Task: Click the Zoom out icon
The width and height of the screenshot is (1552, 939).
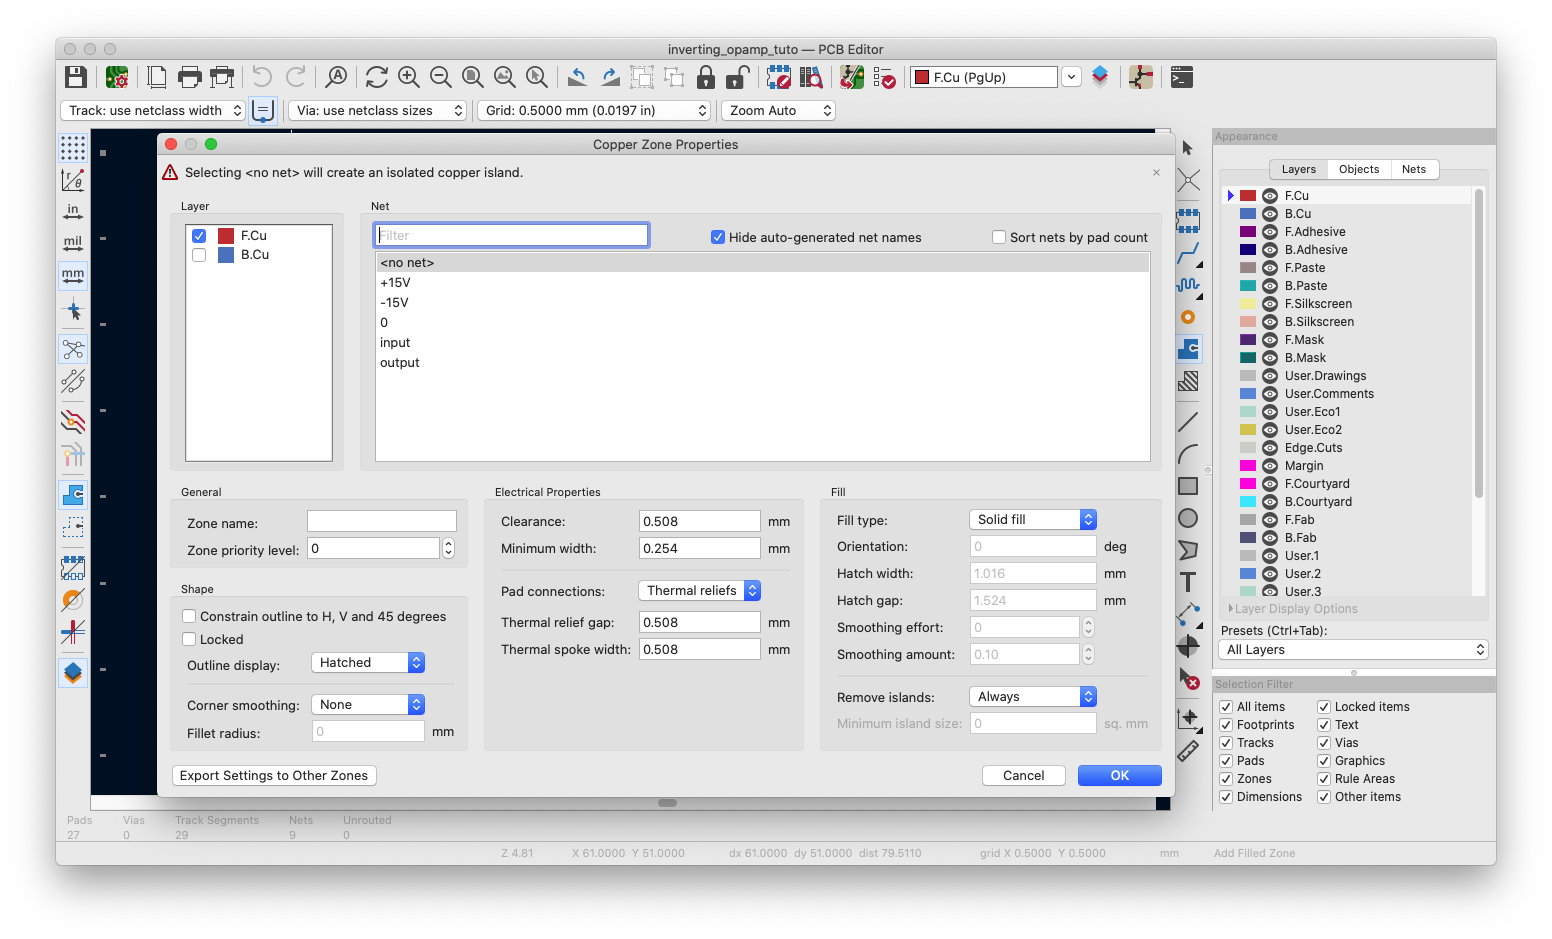Action: coord(441,77)
